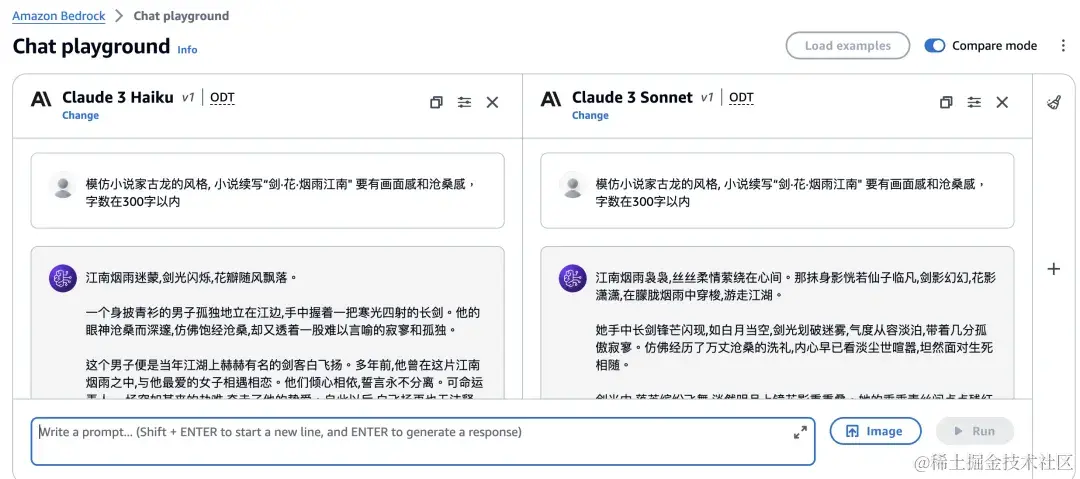Click the user avatar in Sonnet prompt
The width and height of the screenshot is (1080, 479).
573,187
